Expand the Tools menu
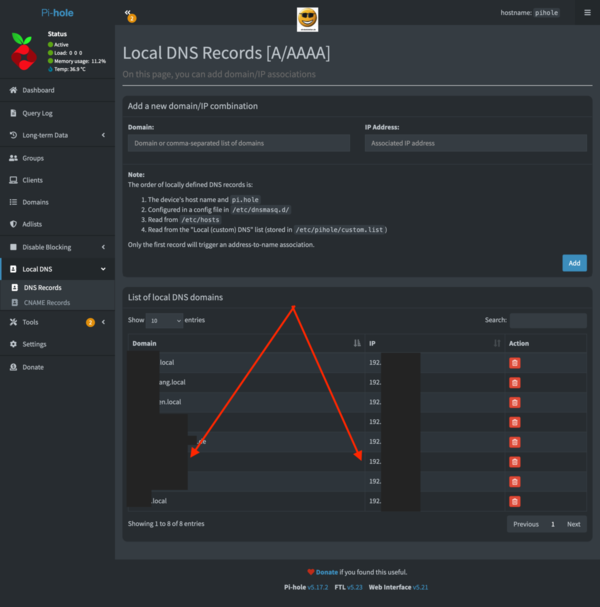 57,322
